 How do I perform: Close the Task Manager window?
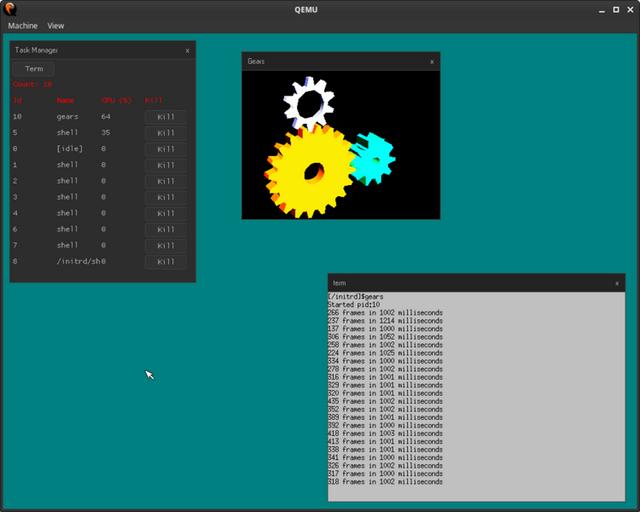(187, 50)
